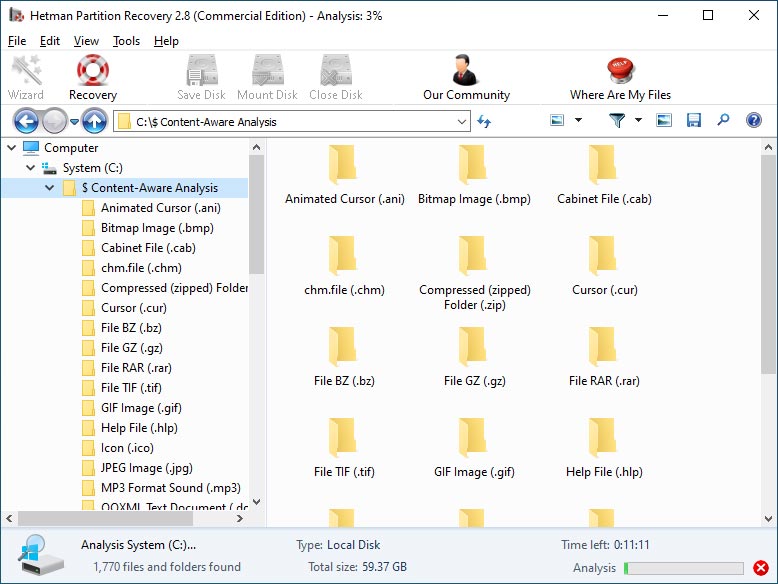The height and width of the screenshot is (584, 778).
Task: Refresh the current folder view
Action: point(484,121)
